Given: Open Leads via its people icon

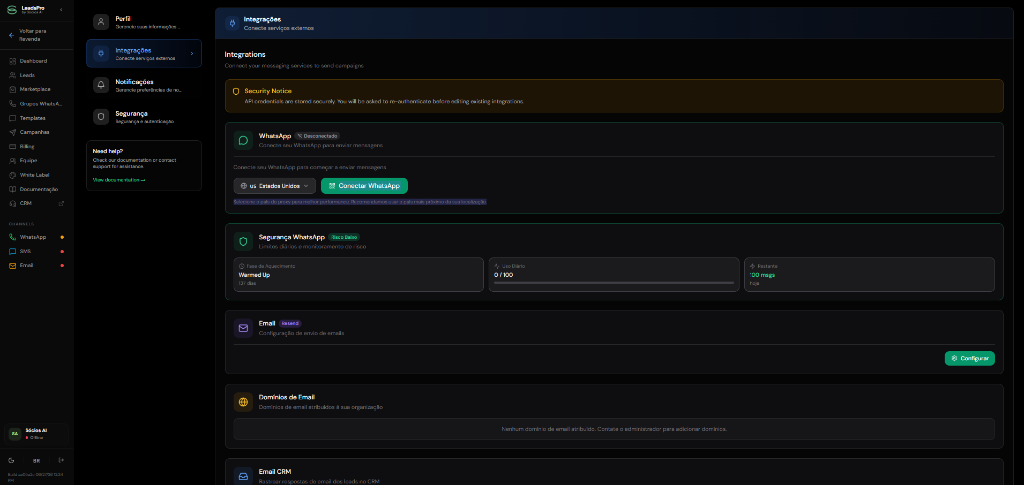Looking at the screenshot, I should pyautogui.click(x=12, y=75).
